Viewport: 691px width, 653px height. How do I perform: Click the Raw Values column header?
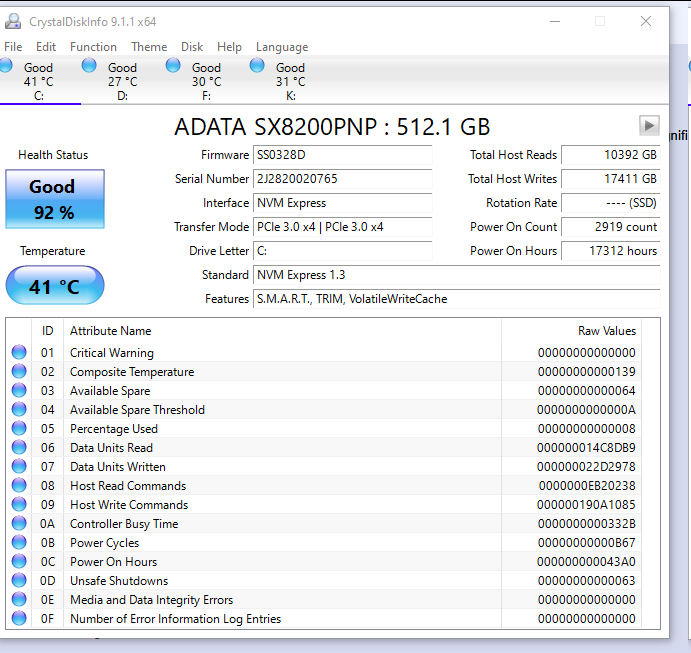tap(606, 331)
